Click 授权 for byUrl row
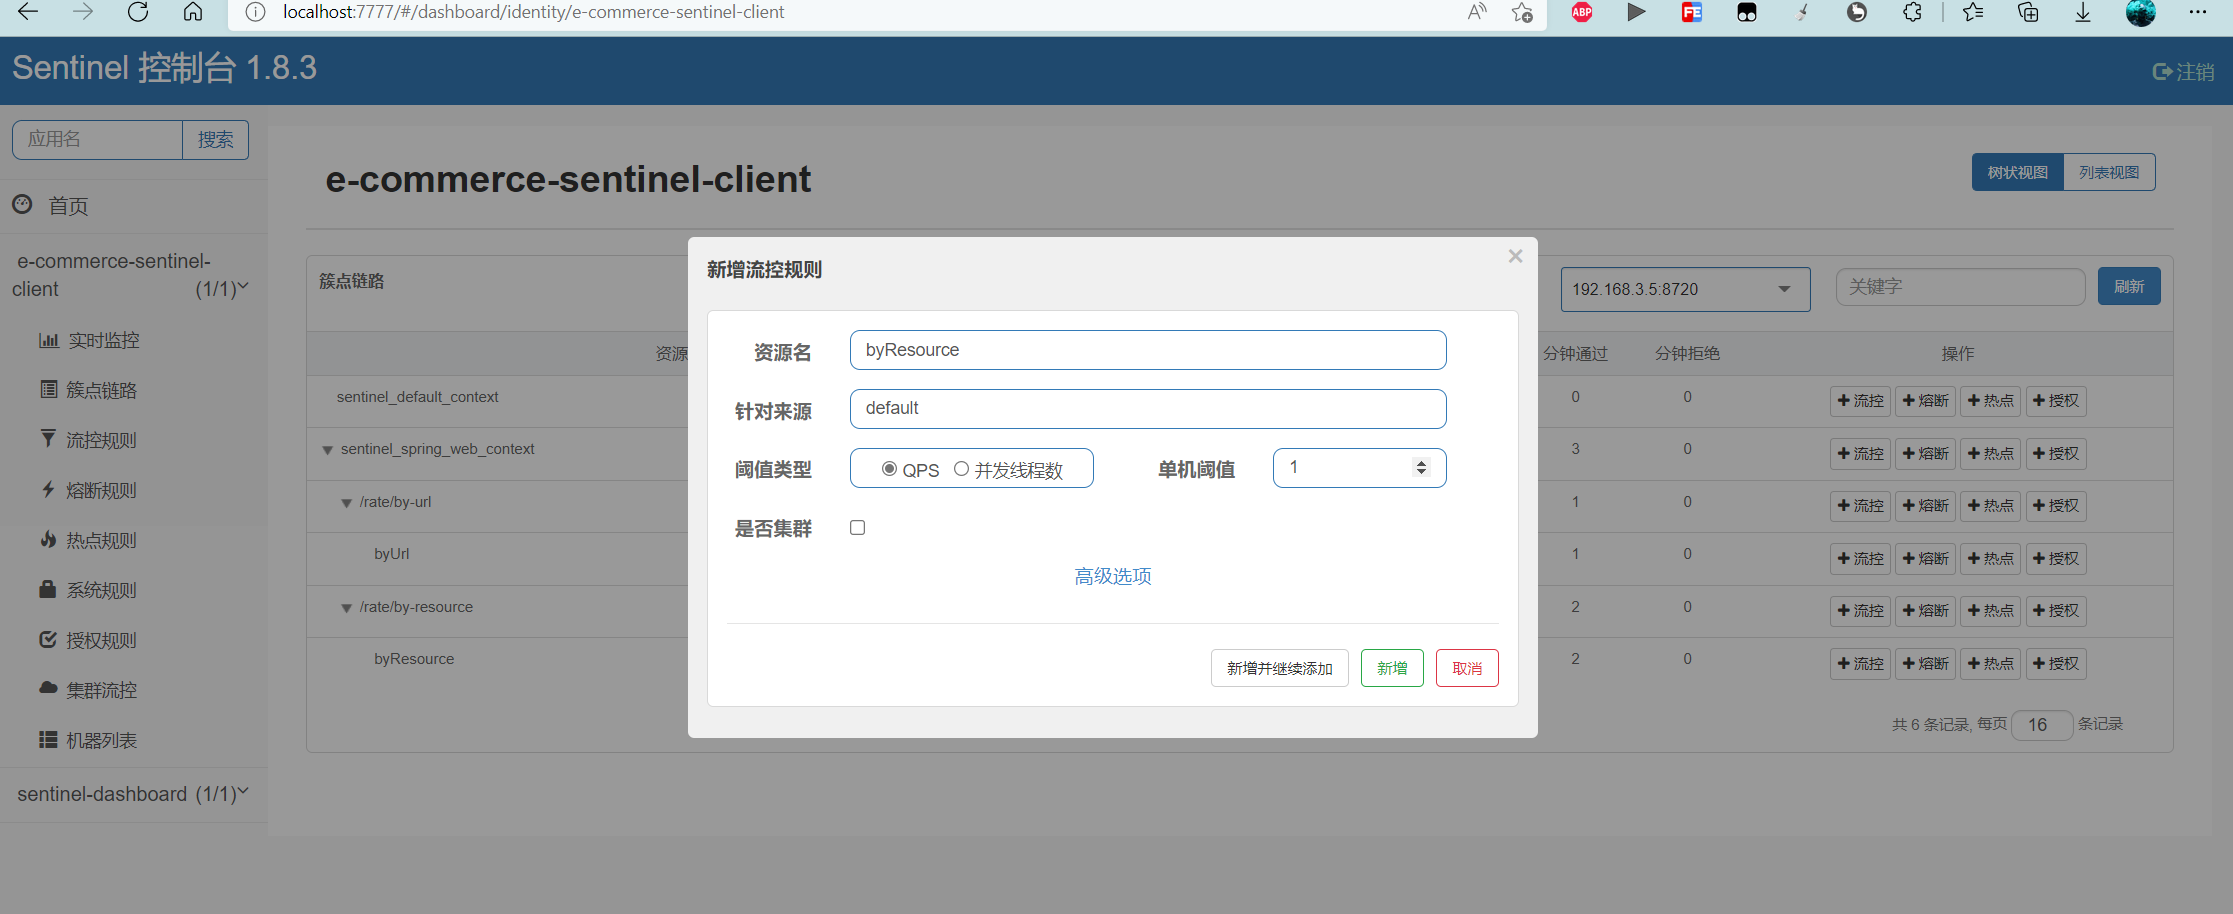Image resolution: width=2233 pixels, height=914 pixels. [x=2056, y=559]
